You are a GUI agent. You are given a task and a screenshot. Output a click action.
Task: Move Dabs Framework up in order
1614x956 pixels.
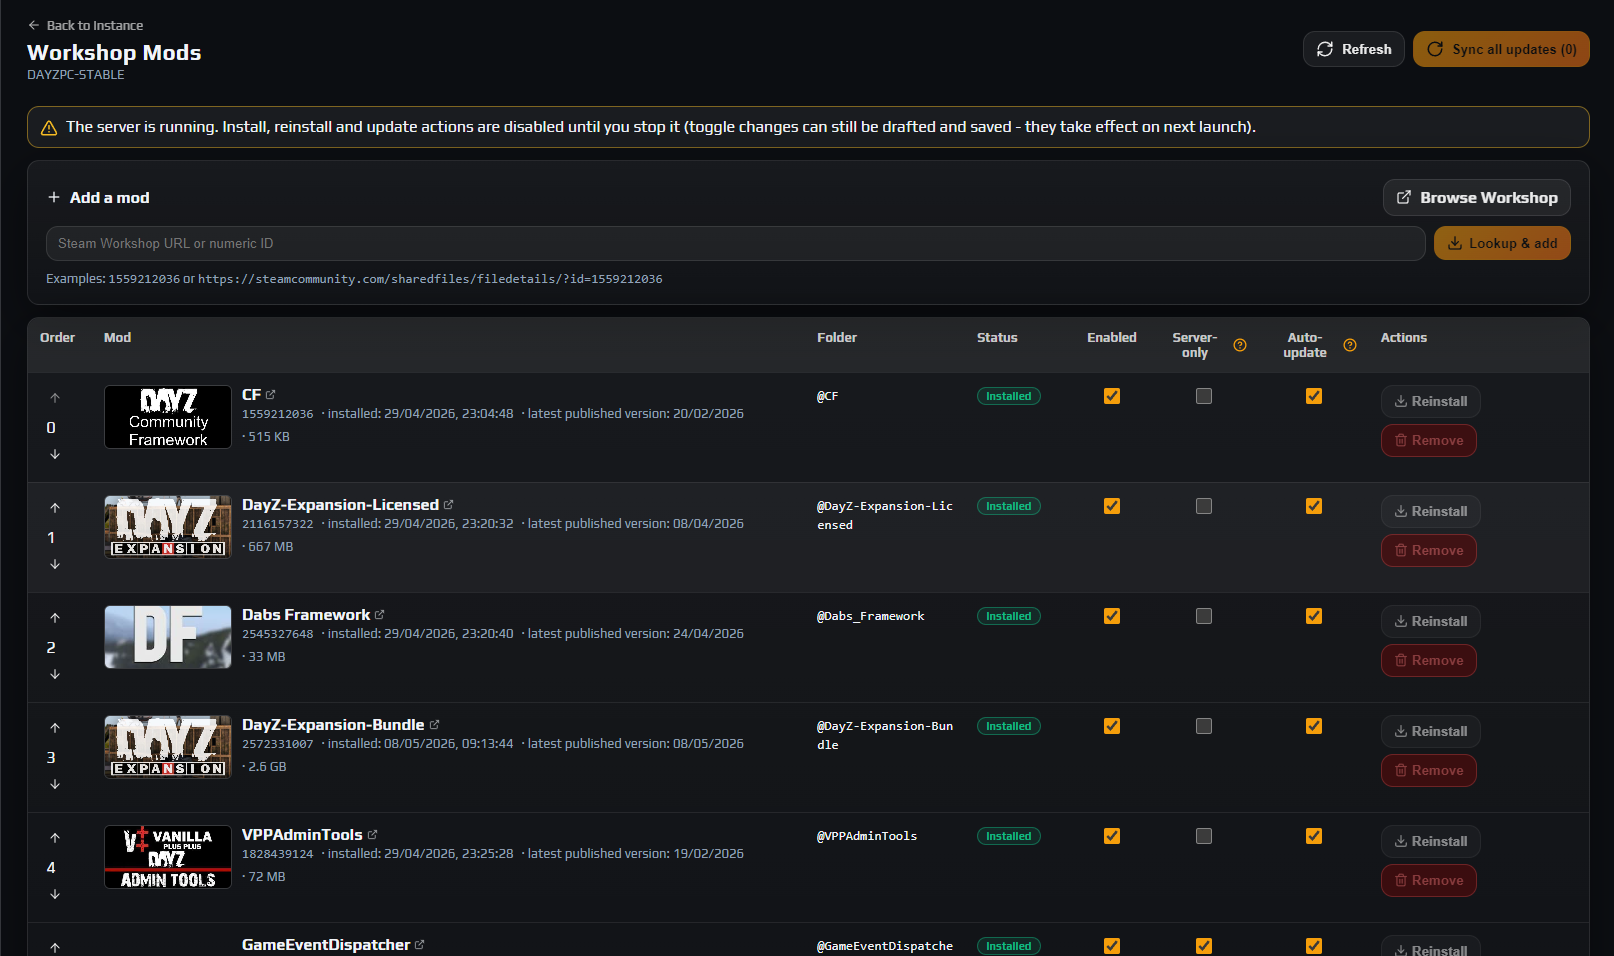[x=55, y=618]
